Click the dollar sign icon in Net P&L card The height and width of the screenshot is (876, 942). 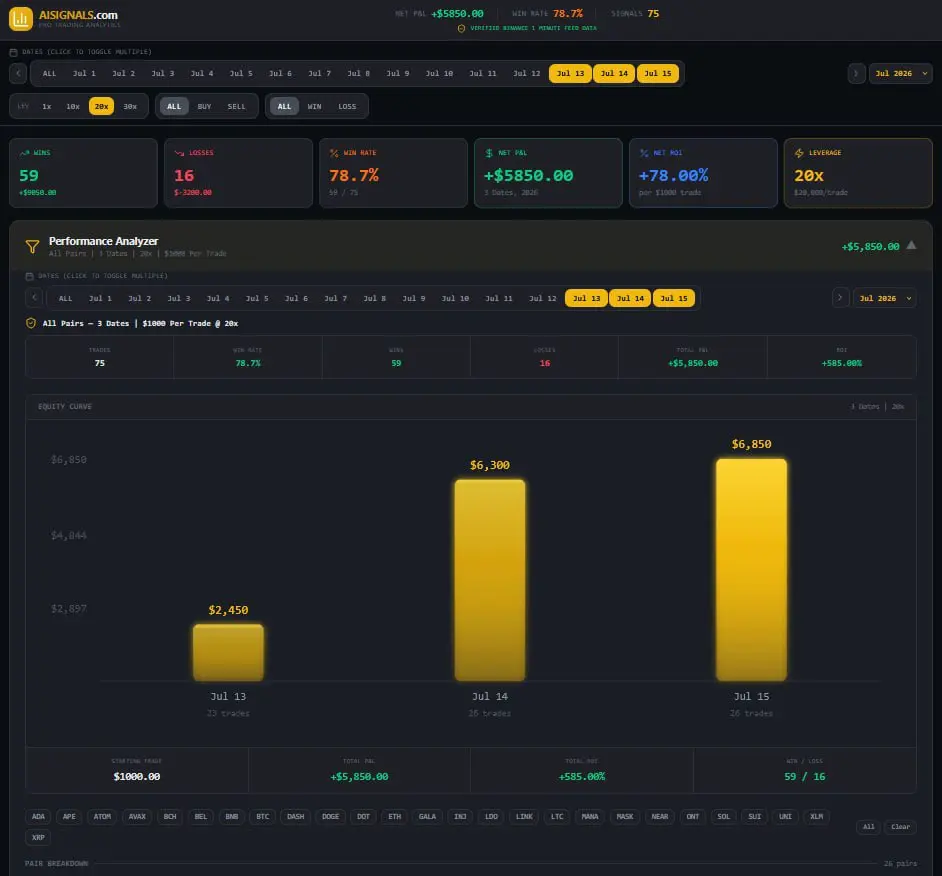(489, 153)
